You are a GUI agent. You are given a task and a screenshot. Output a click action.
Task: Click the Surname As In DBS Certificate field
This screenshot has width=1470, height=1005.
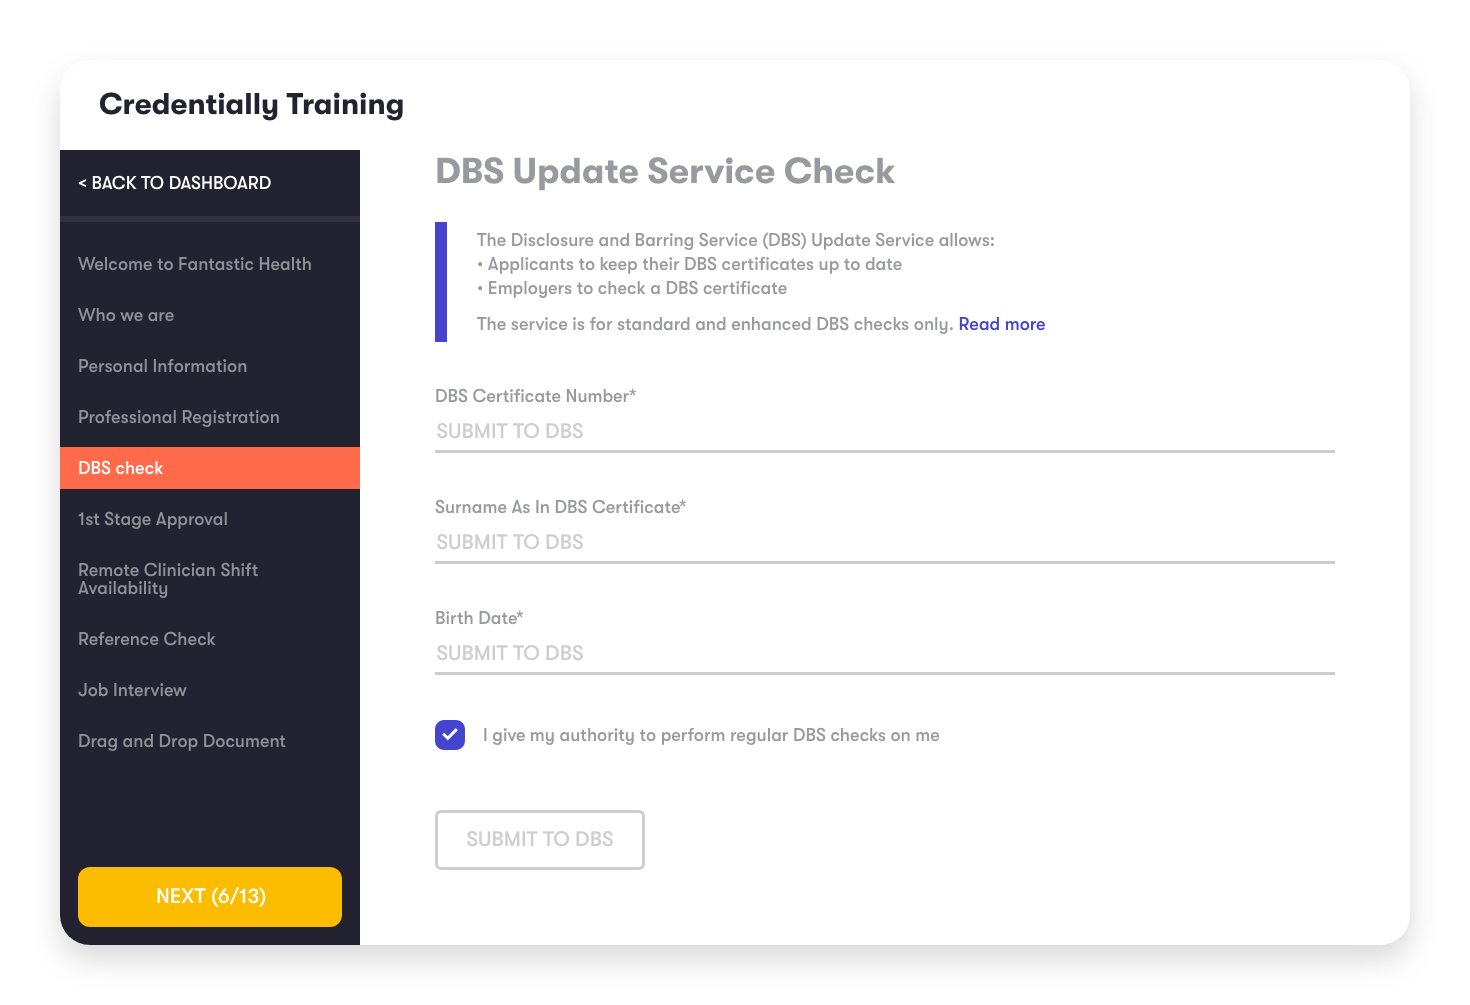884,542
